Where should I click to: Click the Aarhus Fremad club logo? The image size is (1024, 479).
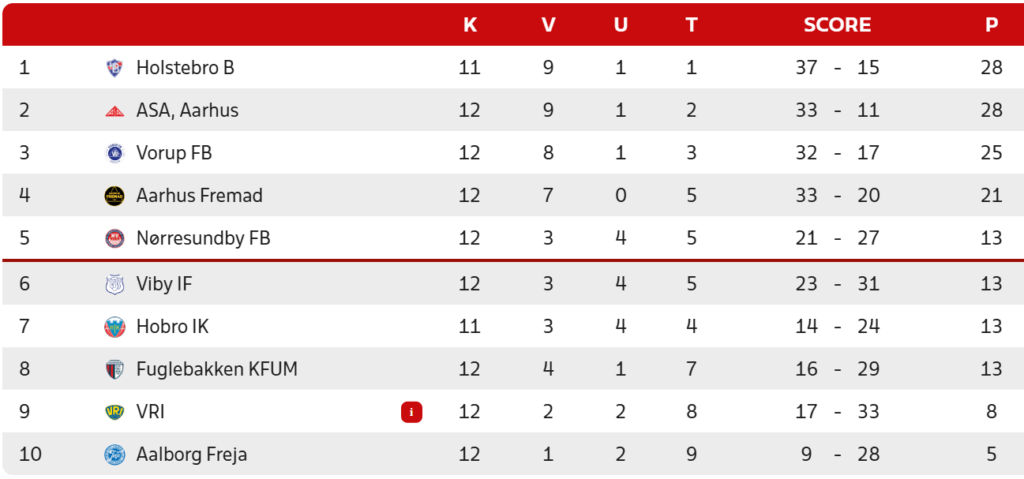coord(114,196)
